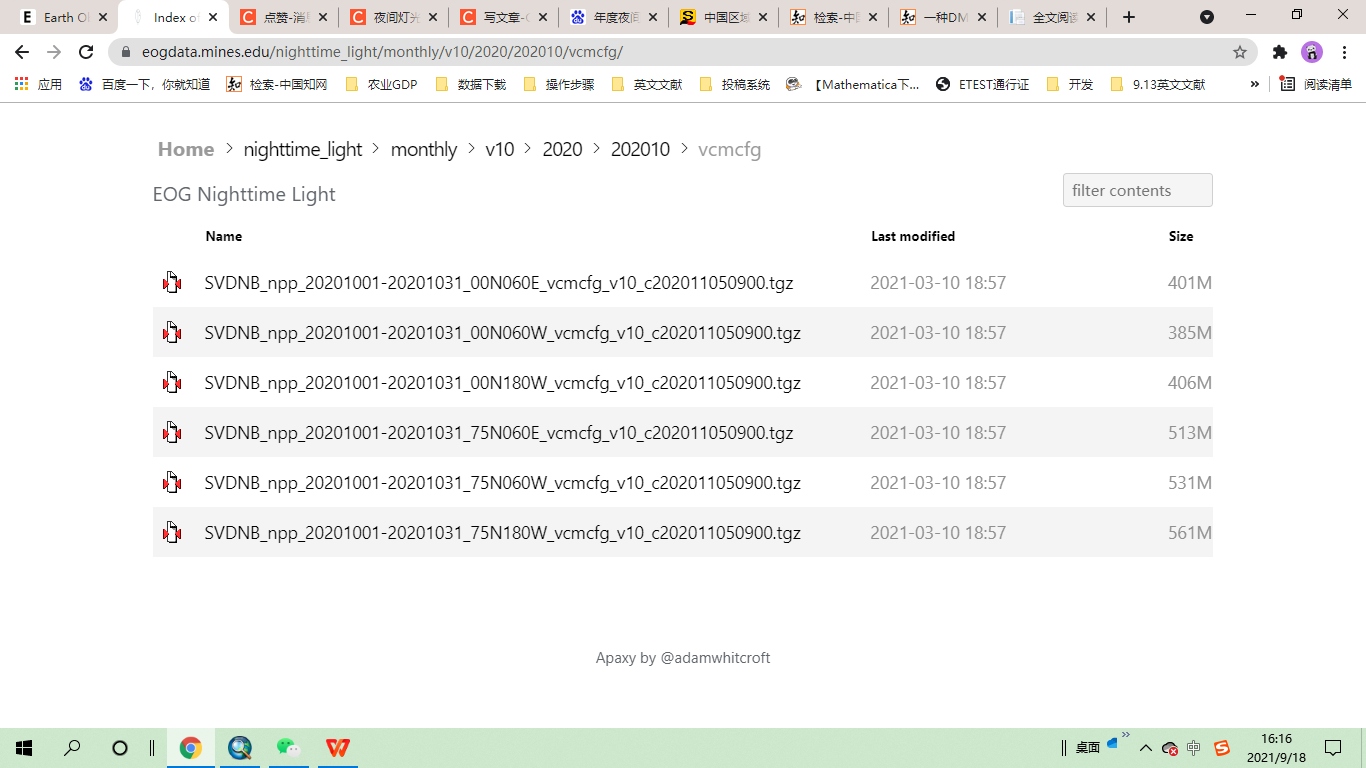Open monthly breadcrumb link
Viewport: 1366px width, 768px height.
[x=424, y=149]
